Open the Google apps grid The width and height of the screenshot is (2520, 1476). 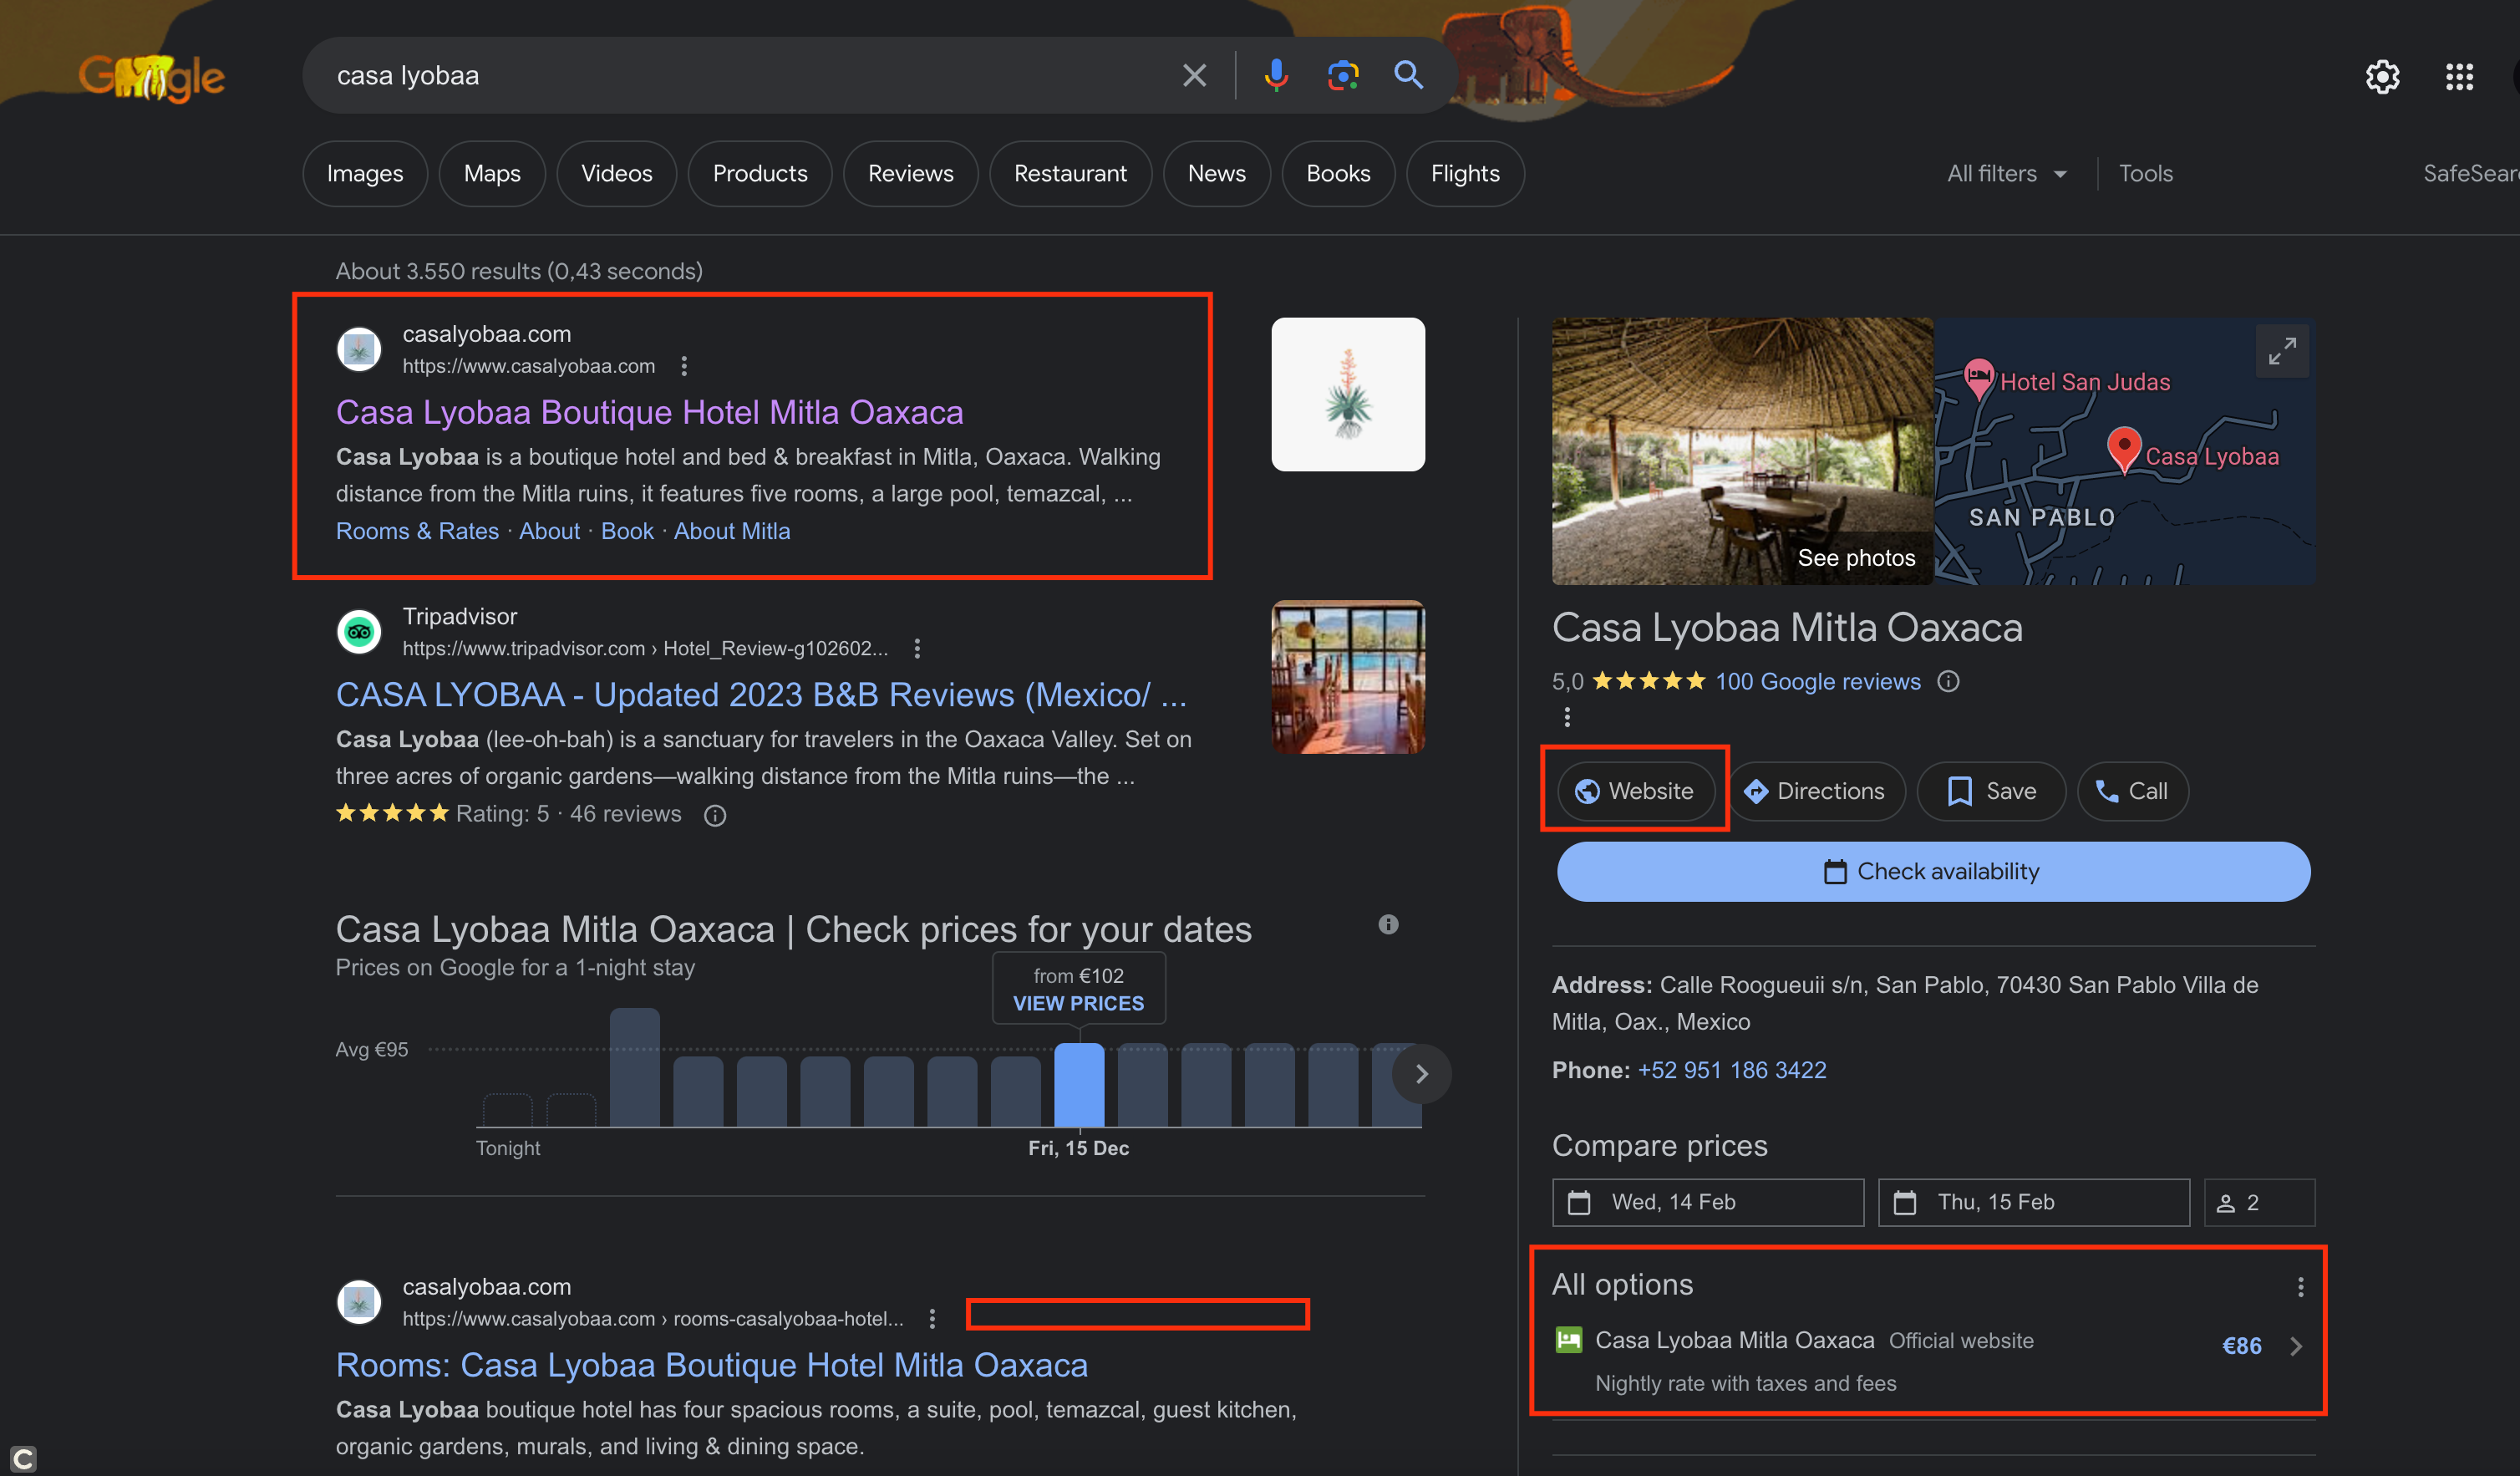(x=2459, y=76)
